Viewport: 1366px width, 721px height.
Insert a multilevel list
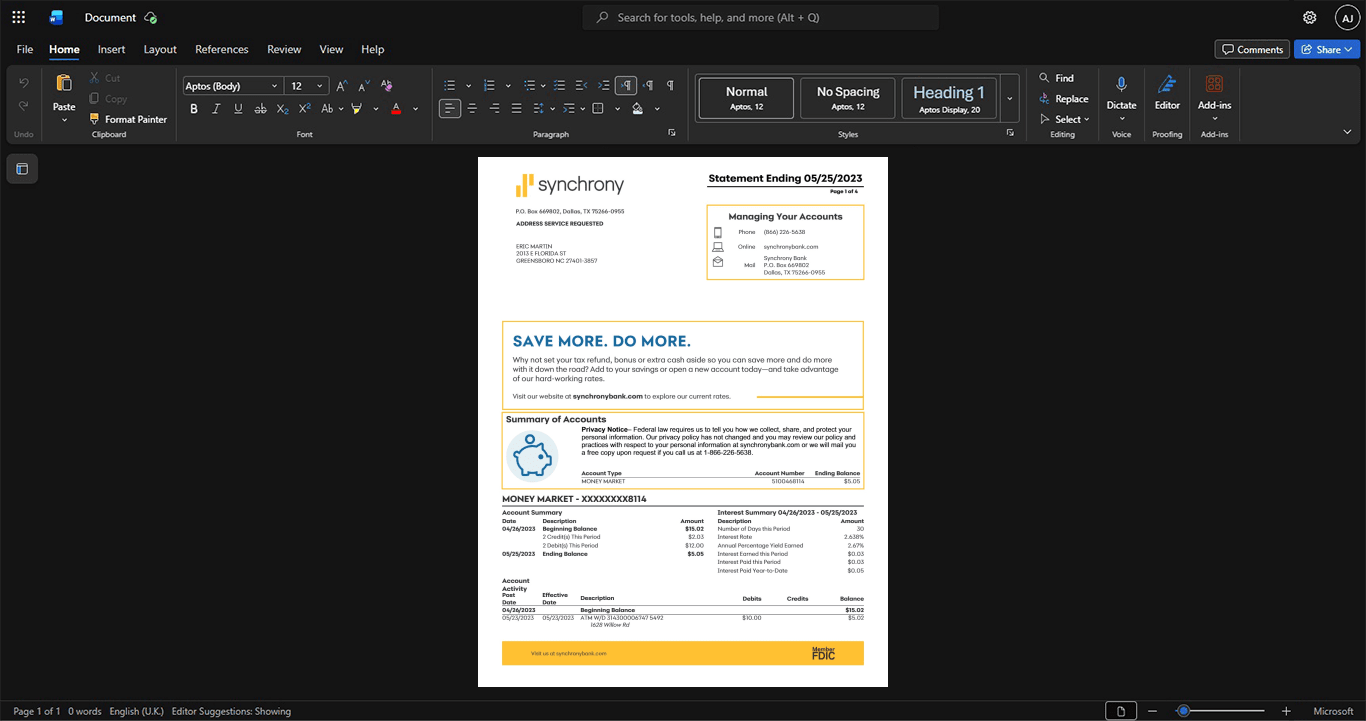530,86
